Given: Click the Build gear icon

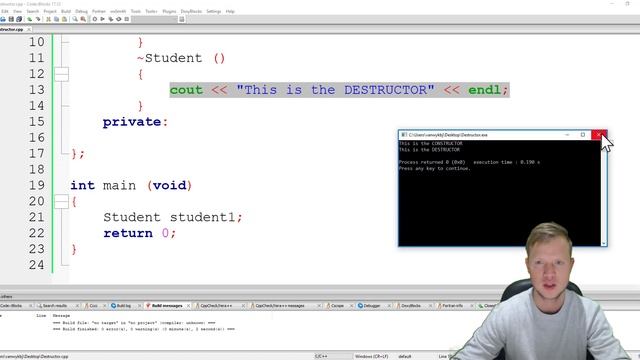Looking at the screenshot, I should click(95, 19).
